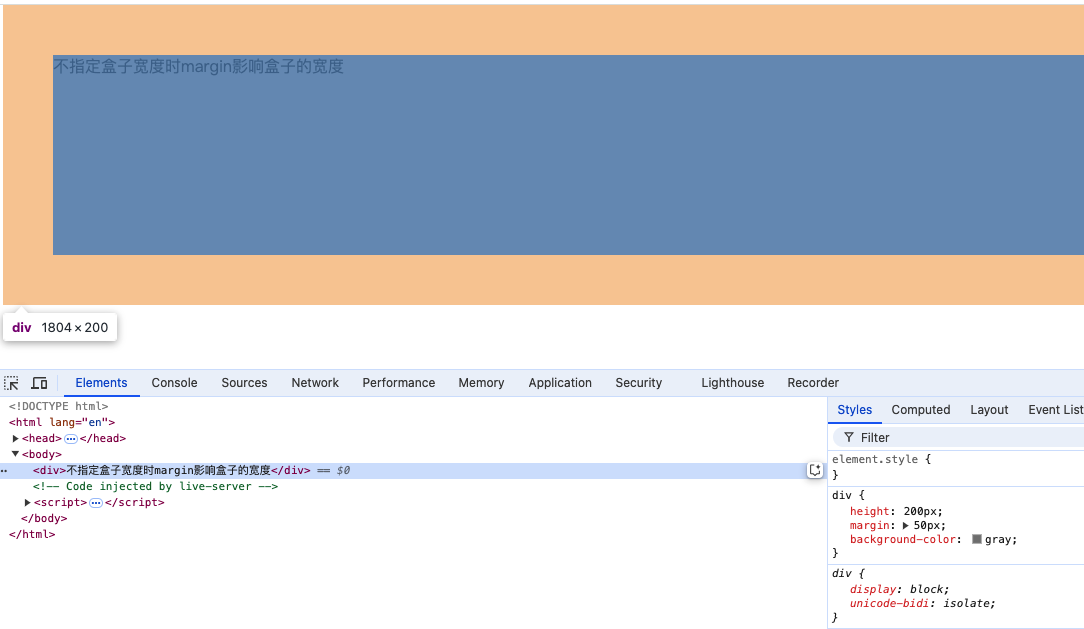
Task: Expand the head element node
Action: [x=15, y=438]
